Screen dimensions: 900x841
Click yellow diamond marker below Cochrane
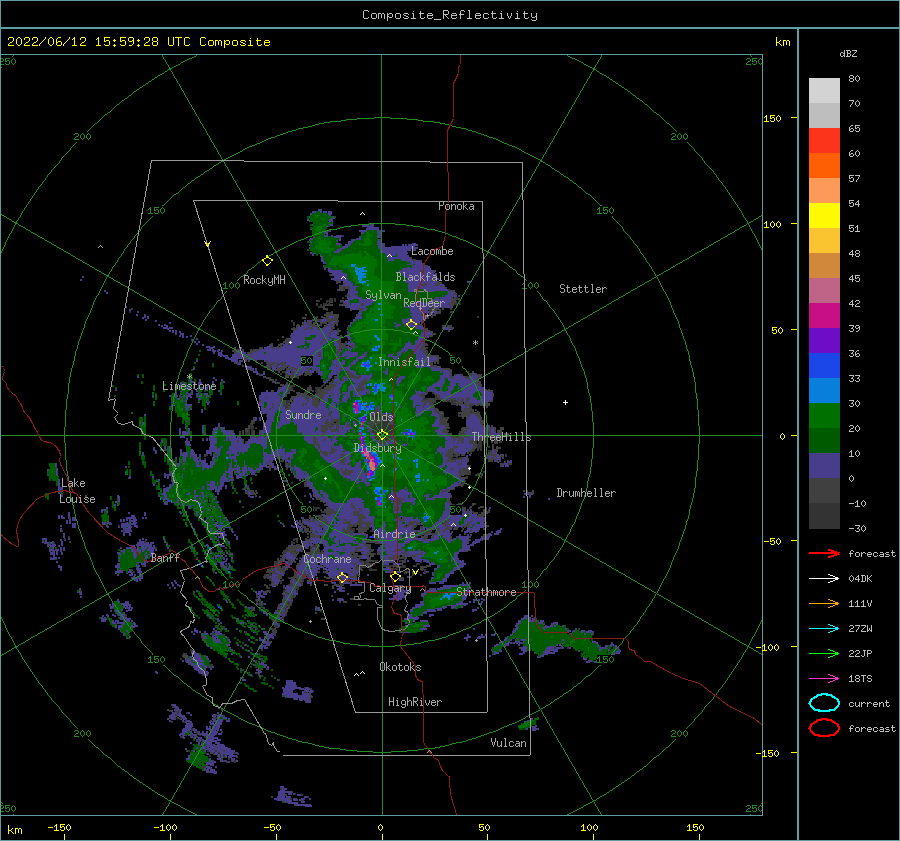(342, 577)
